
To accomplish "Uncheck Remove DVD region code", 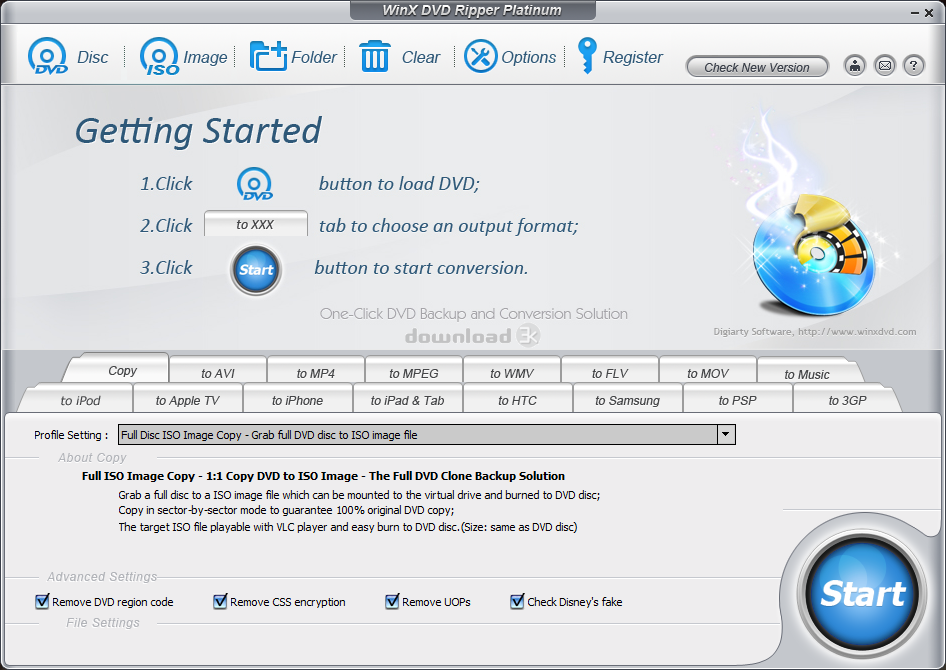I will [42, 602].
